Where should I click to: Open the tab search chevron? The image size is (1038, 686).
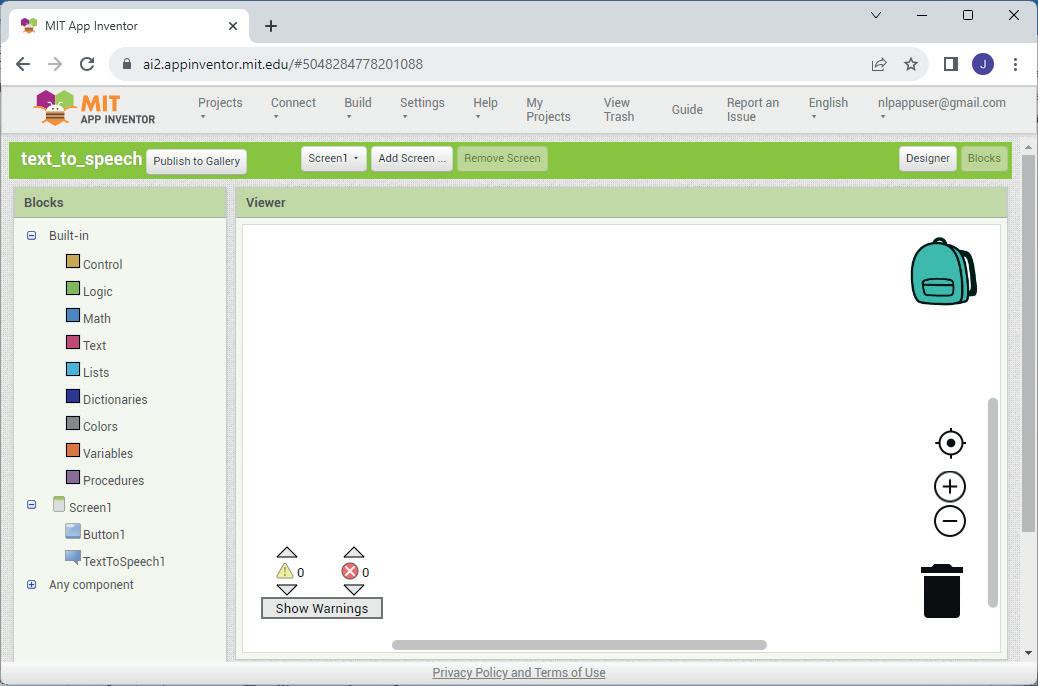[876, 15]
